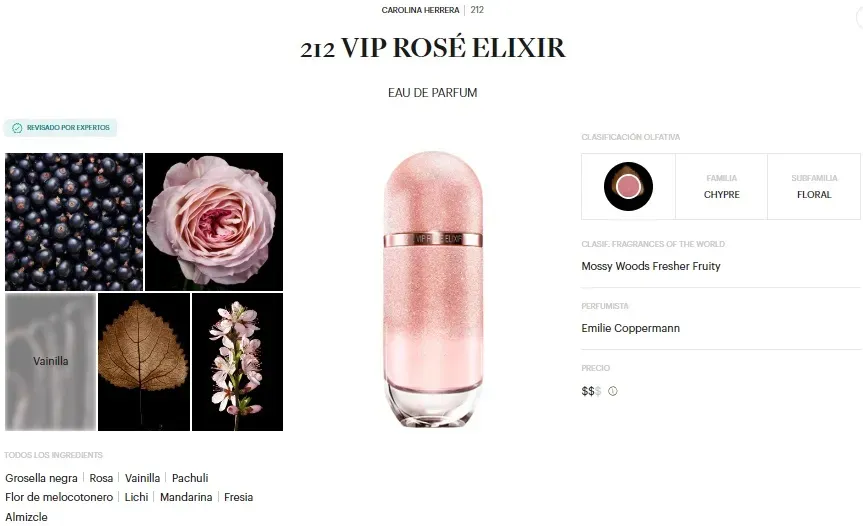863x526 pixels.
Task: Select the Floral subfamily cell
Action: pyautogui.click(x=814, y=187)
